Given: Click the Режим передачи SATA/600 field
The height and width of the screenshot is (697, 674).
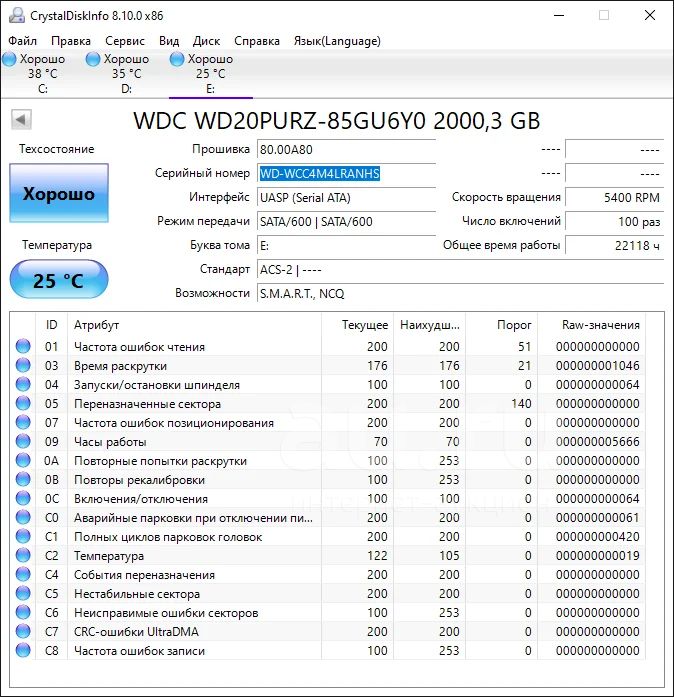Looking at the screenshot, I should click(x=346, y=221).
